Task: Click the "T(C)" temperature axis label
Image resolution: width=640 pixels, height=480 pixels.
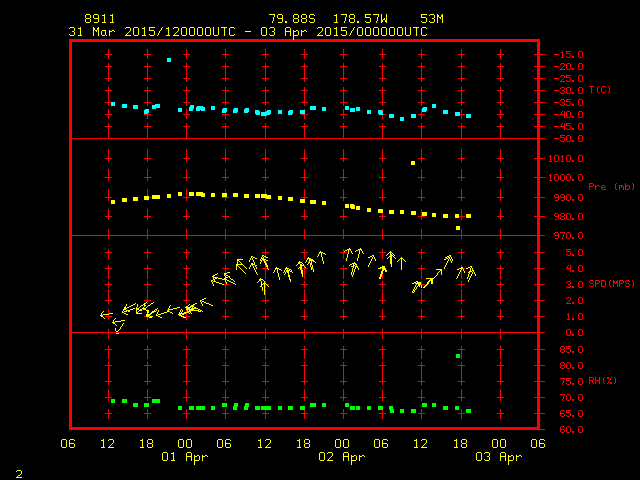Action: pyautogui.click(x=600, y=89)
